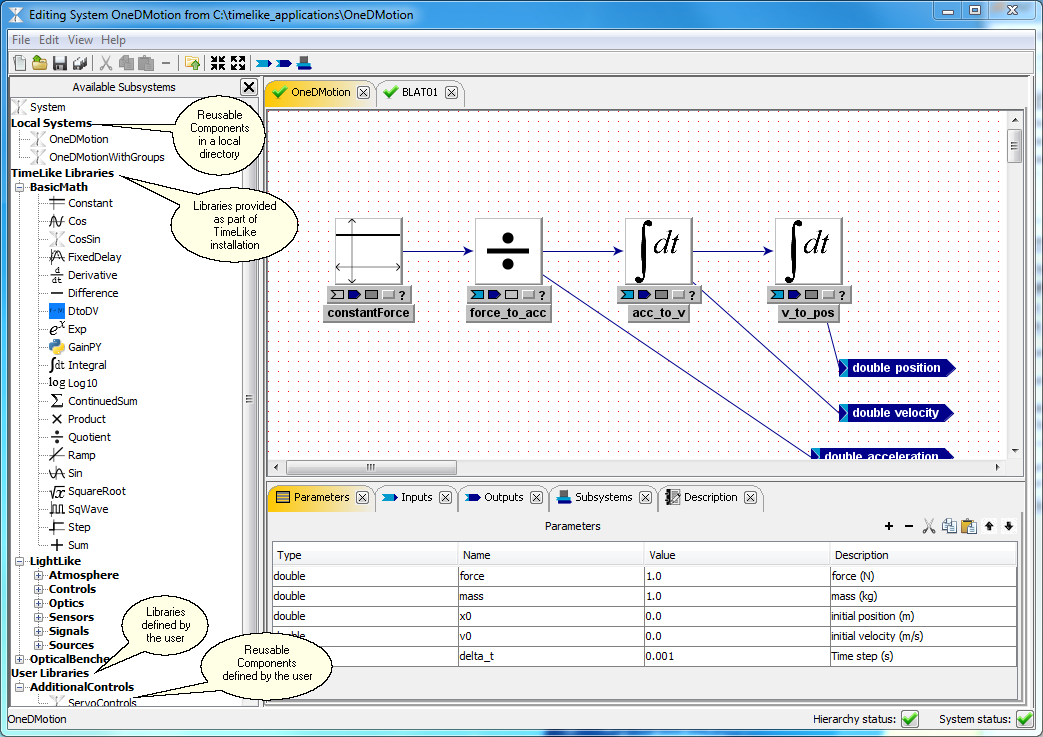This screenshot has width=1043, height=737.
Task: Open the Edit menu
Action: point(49,40)
